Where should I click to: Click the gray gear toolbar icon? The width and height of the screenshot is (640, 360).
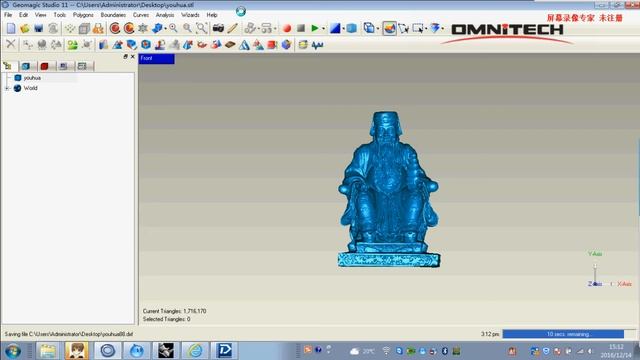[x=143, y=28]
